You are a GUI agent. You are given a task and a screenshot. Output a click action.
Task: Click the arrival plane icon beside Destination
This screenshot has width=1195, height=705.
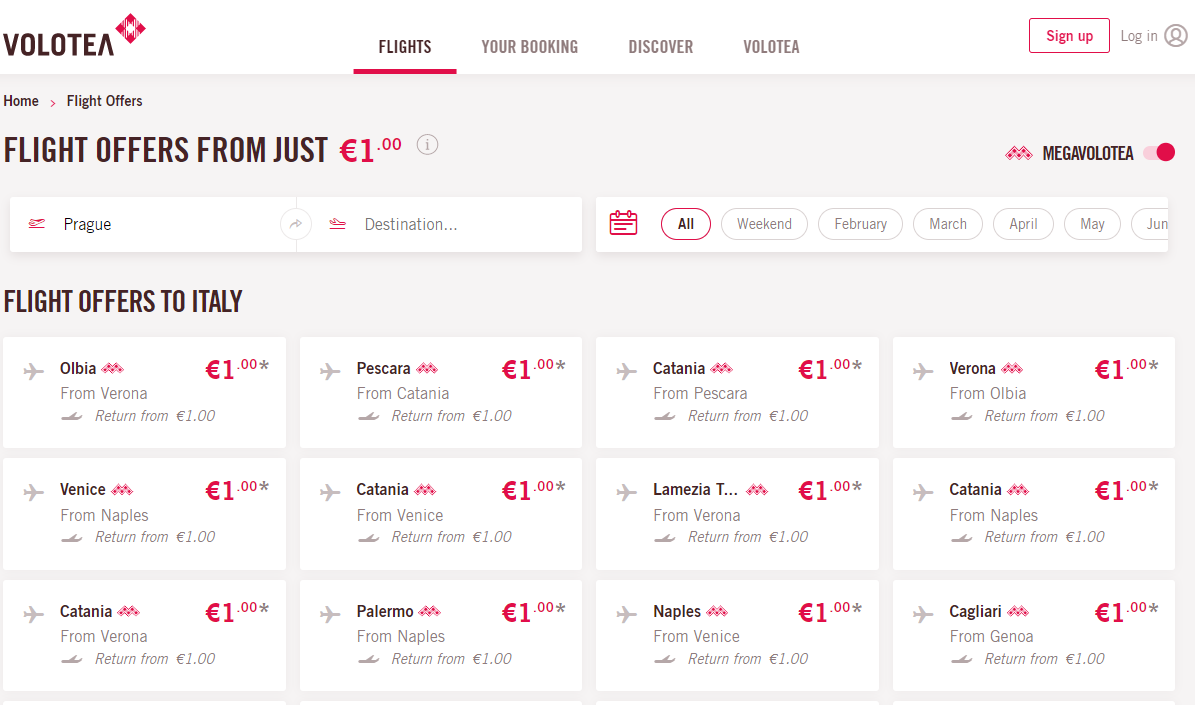[x=338, y=224]
